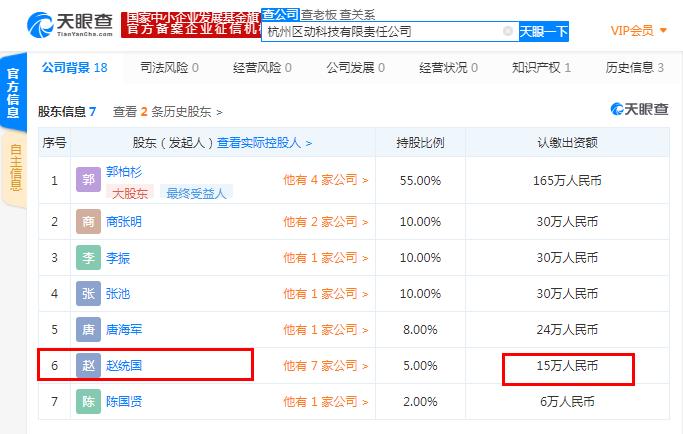Open 唐海军's avatar icon
The height and width of the screenshot is (434, 683).
click(x=88, y=329)
